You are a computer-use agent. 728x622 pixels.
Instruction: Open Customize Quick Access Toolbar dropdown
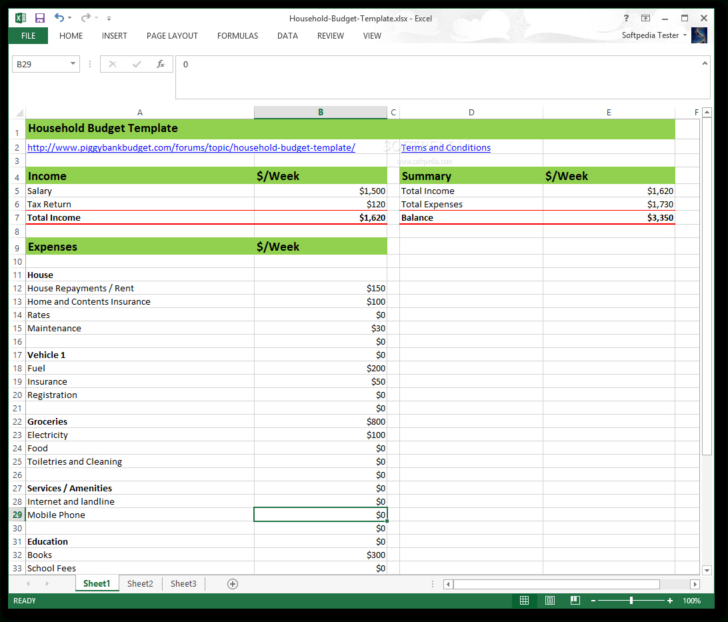click(108, 18)
